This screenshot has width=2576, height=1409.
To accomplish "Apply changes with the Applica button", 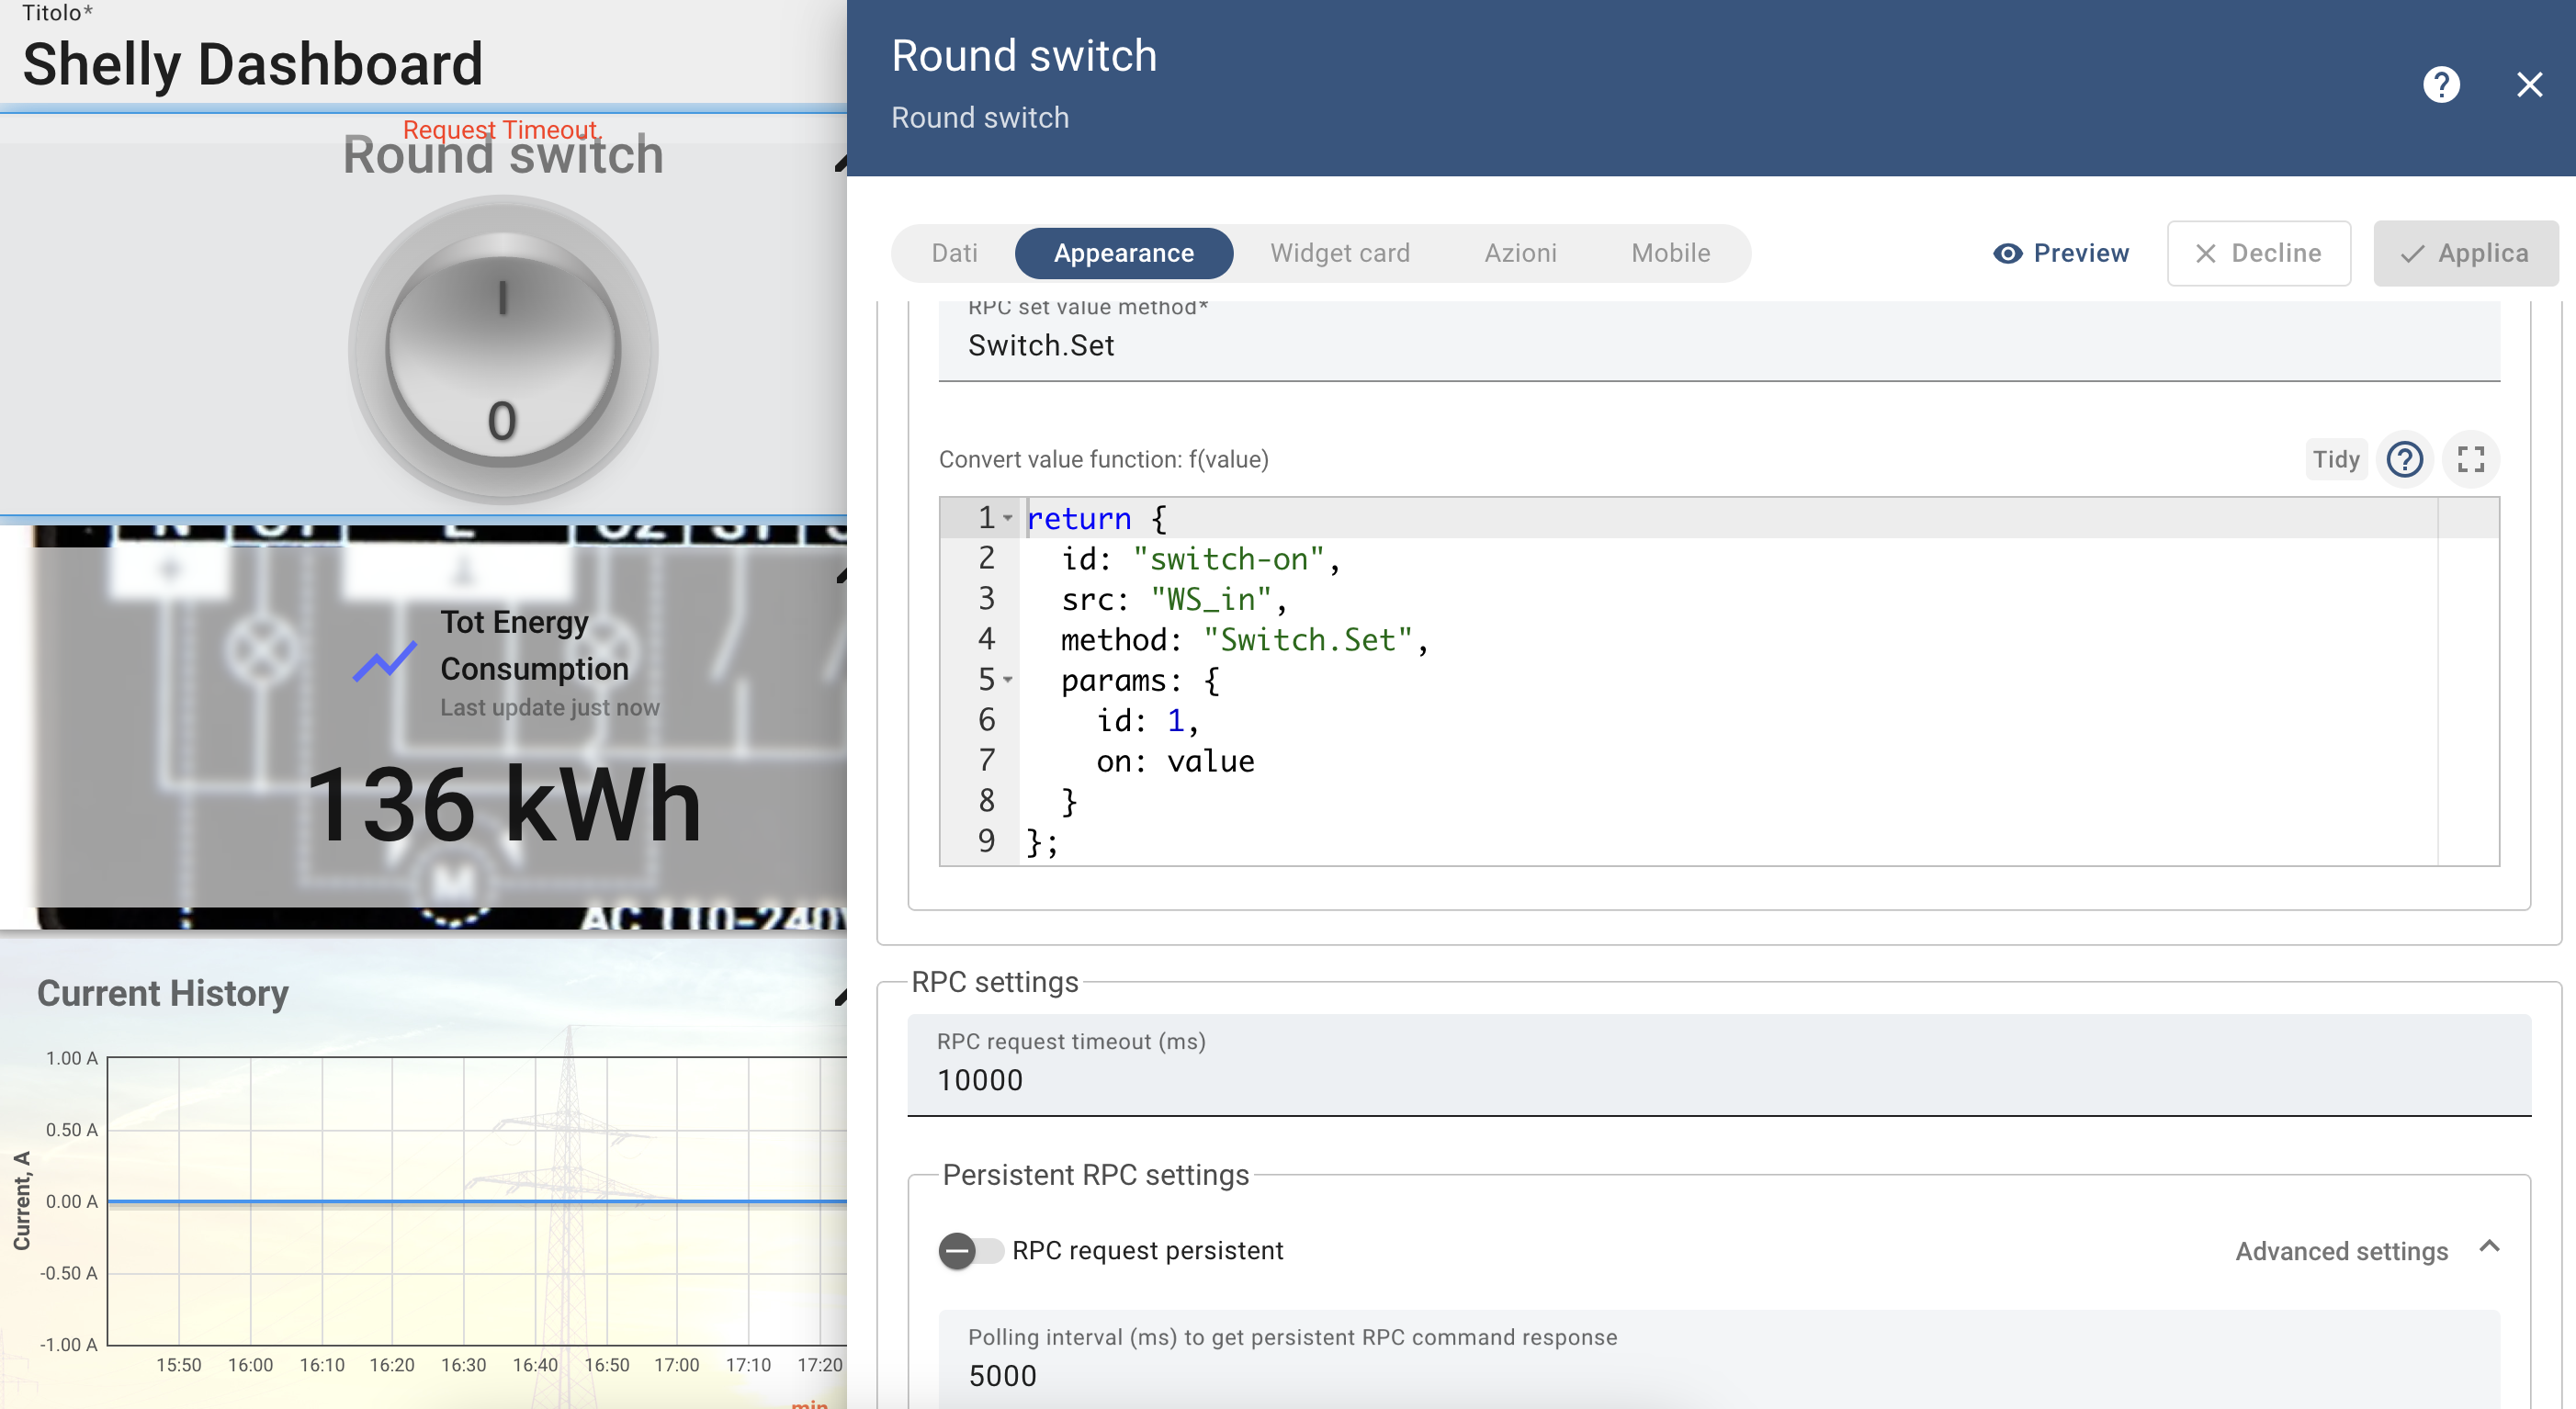I will pos(2465,253).
